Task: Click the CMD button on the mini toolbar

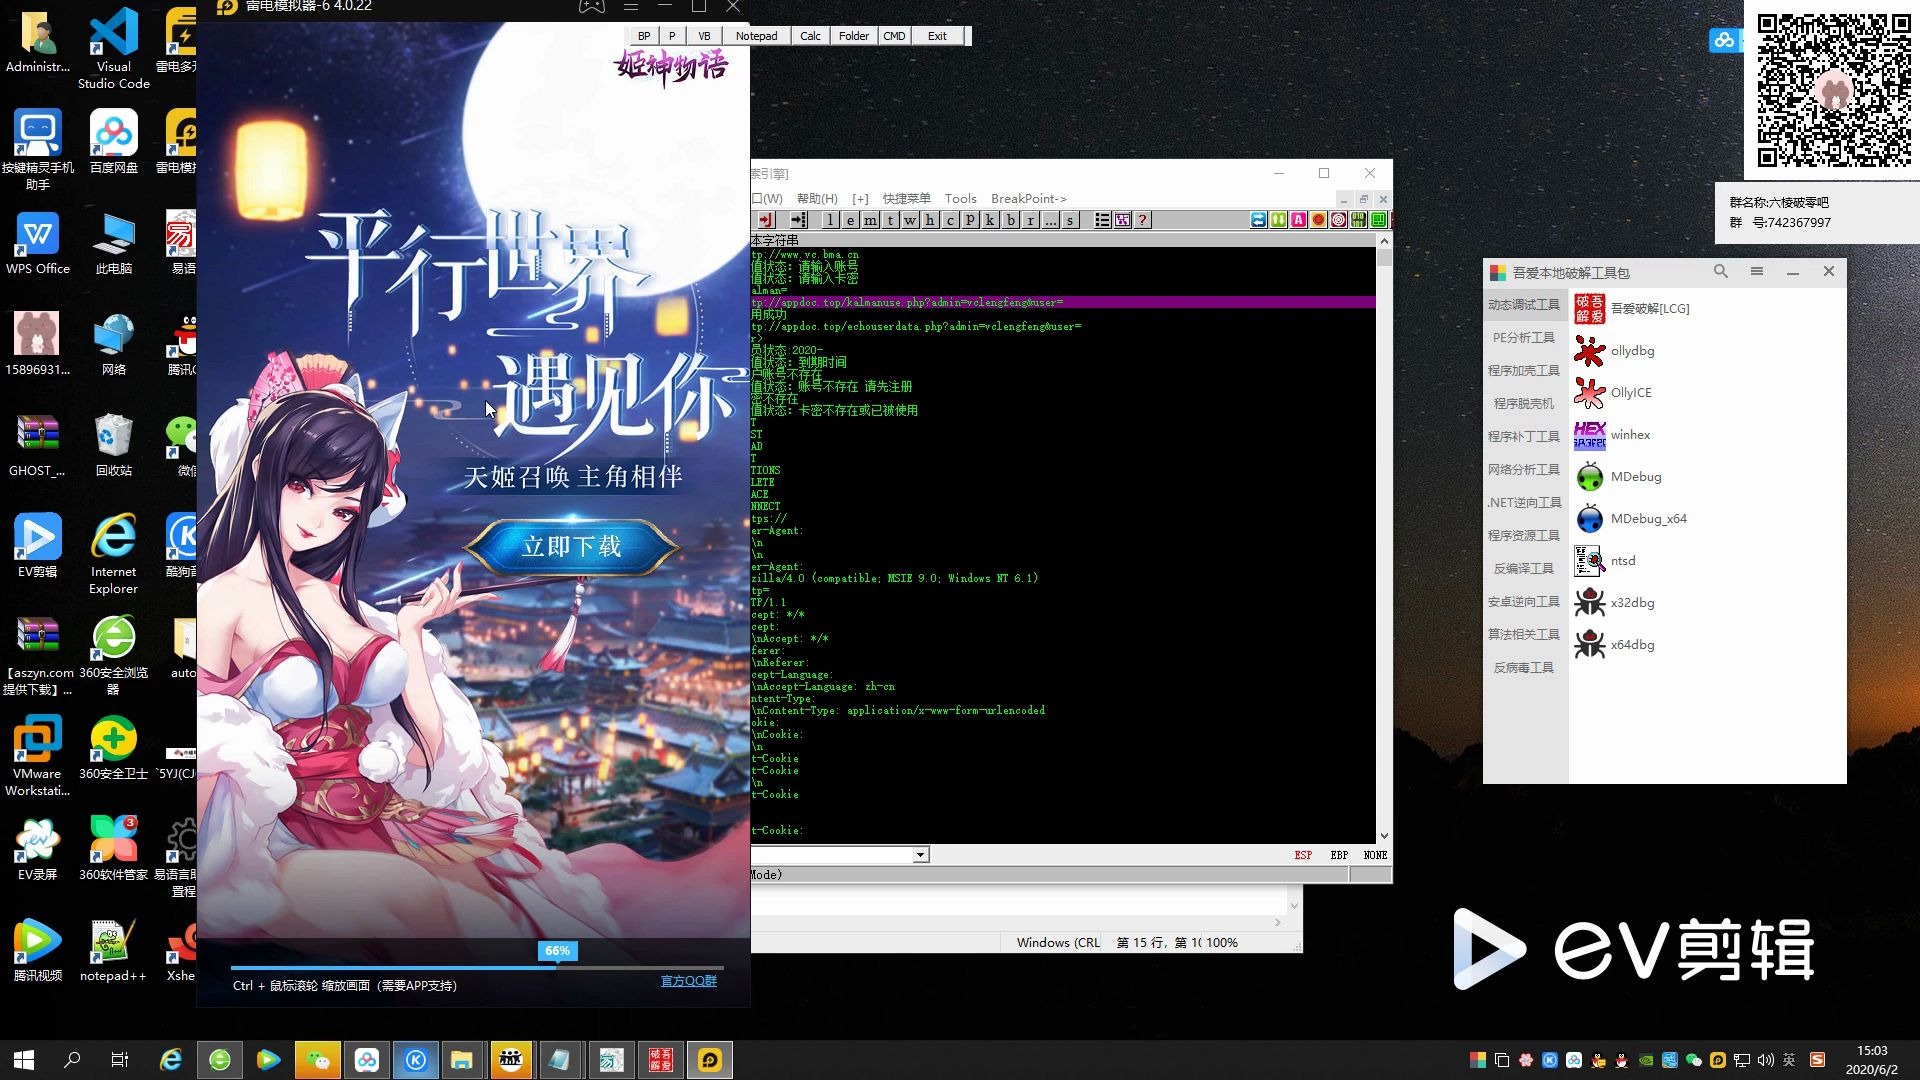Action: 894,36
